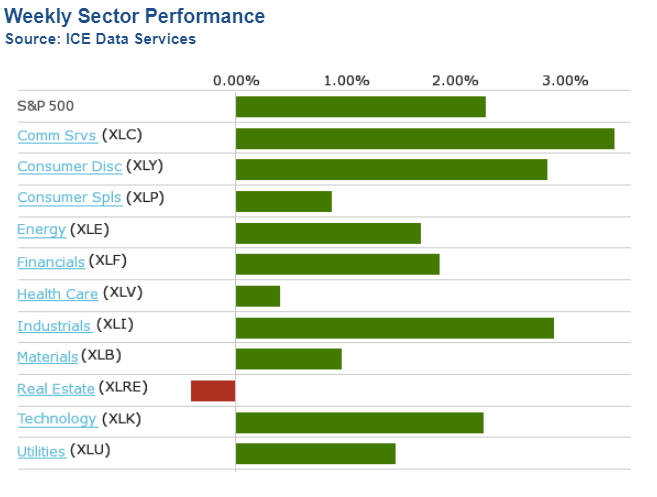This screenshot has width=657, height=497.
Task: Click the Health Care performance bar
Action: point(258,296)
